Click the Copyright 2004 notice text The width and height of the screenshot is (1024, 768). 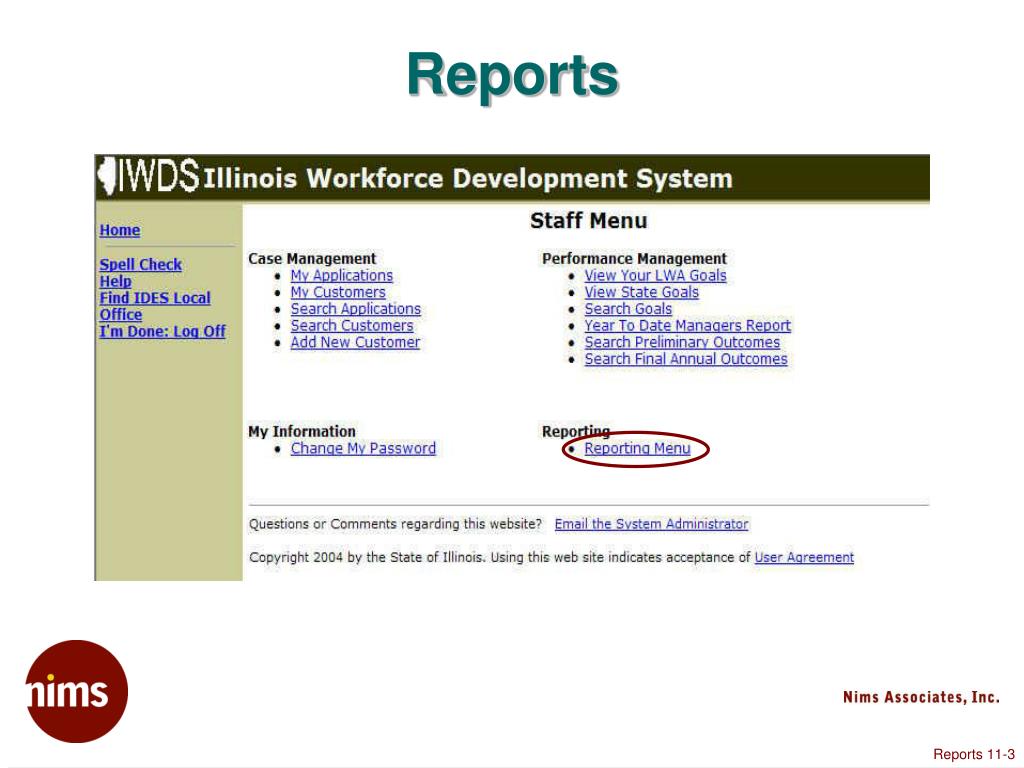[500, 558]
